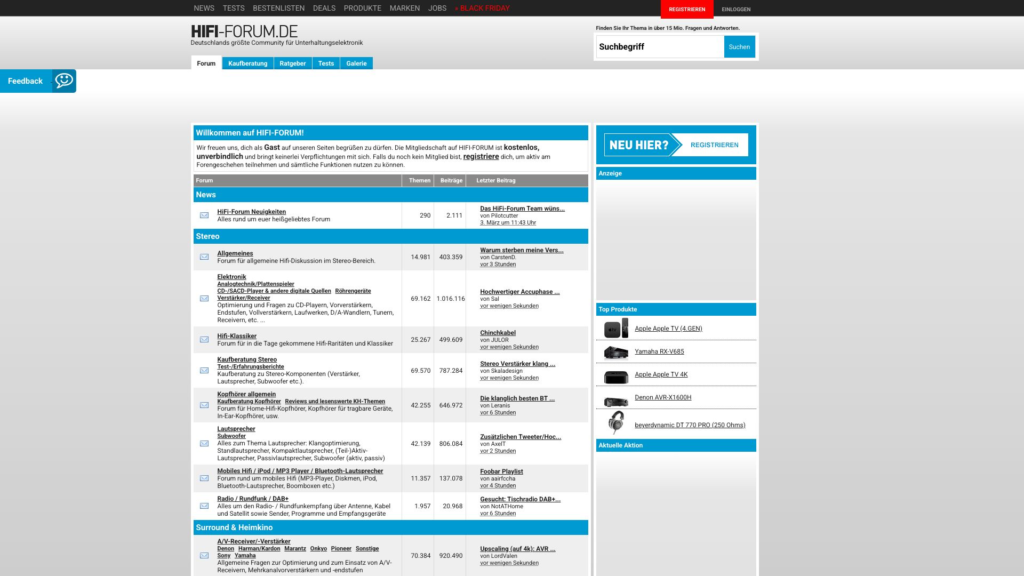Click the Suchen search button

pos(739,46)
